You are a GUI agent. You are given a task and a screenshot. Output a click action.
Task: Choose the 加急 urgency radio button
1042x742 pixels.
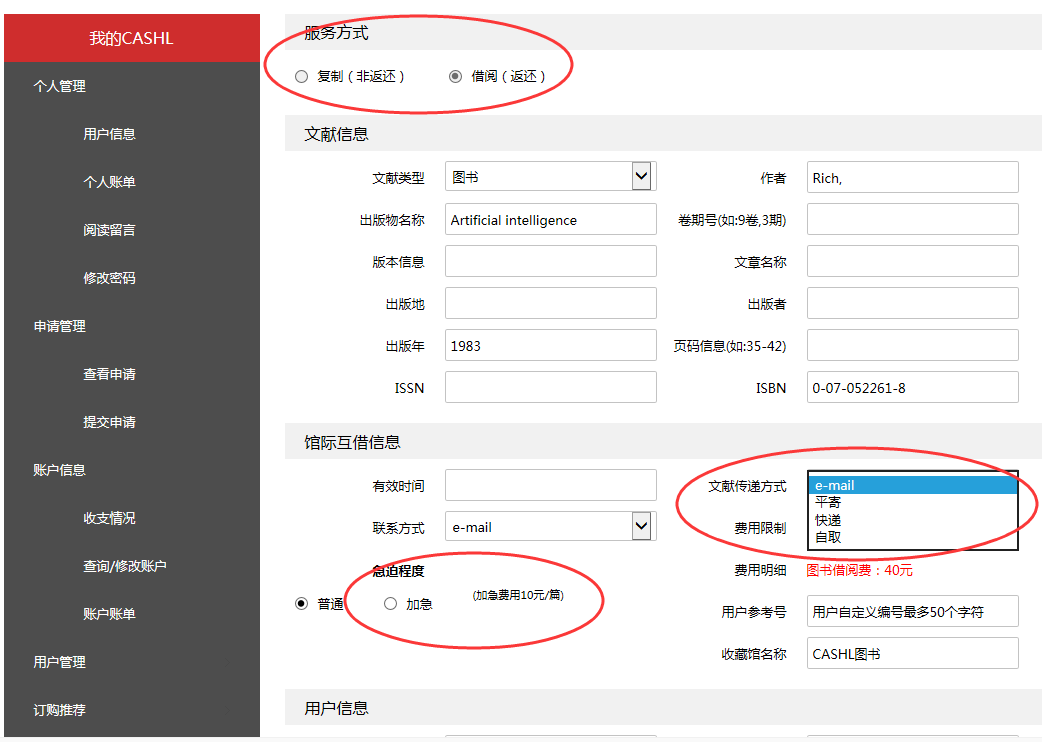pyautogui.click(x=391, y=604)
